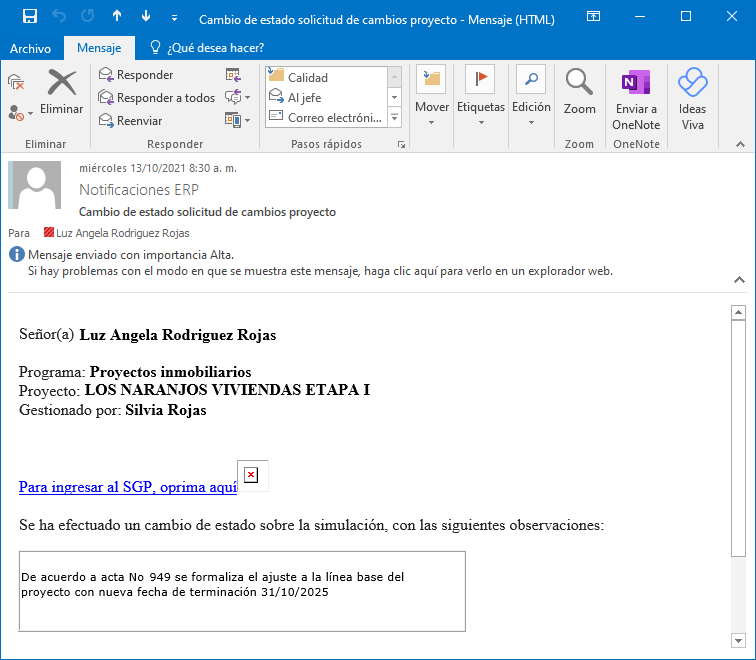Click the Redo arrow in the title bar
This screenshot has height=660, width=756.
[x=88, y=16]
